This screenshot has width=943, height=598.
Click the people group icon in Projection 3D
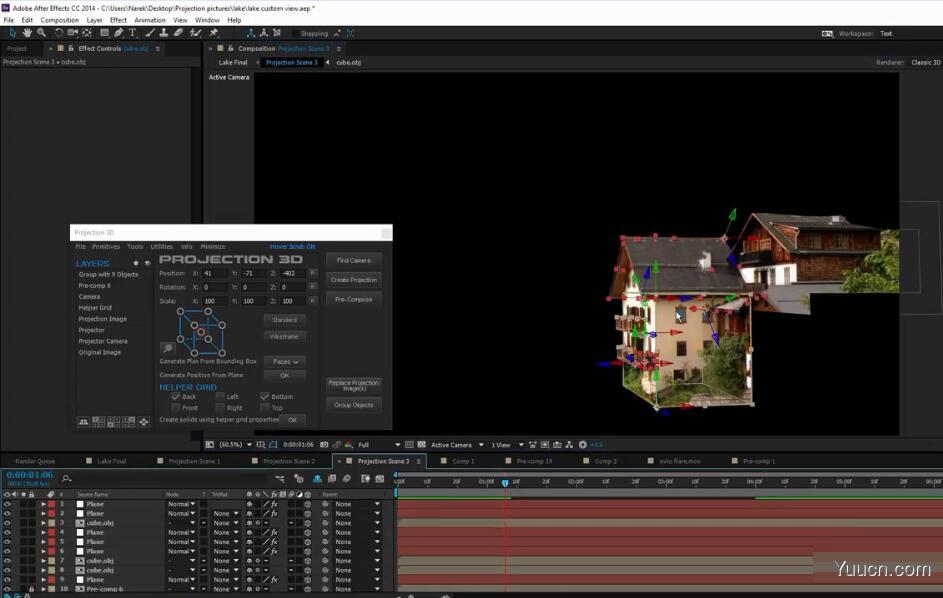84,422
